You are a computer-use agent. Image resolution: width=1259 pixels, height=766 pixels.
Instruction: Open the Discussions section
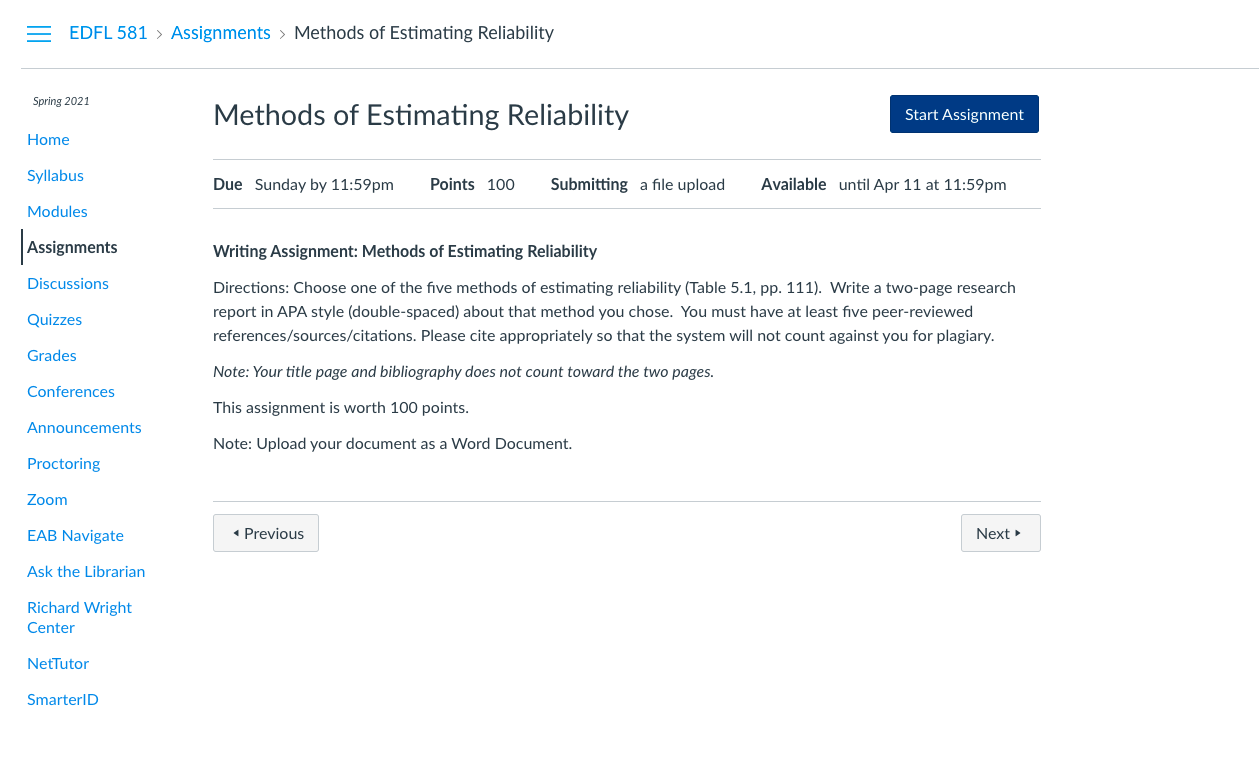(x=68, y=283)
